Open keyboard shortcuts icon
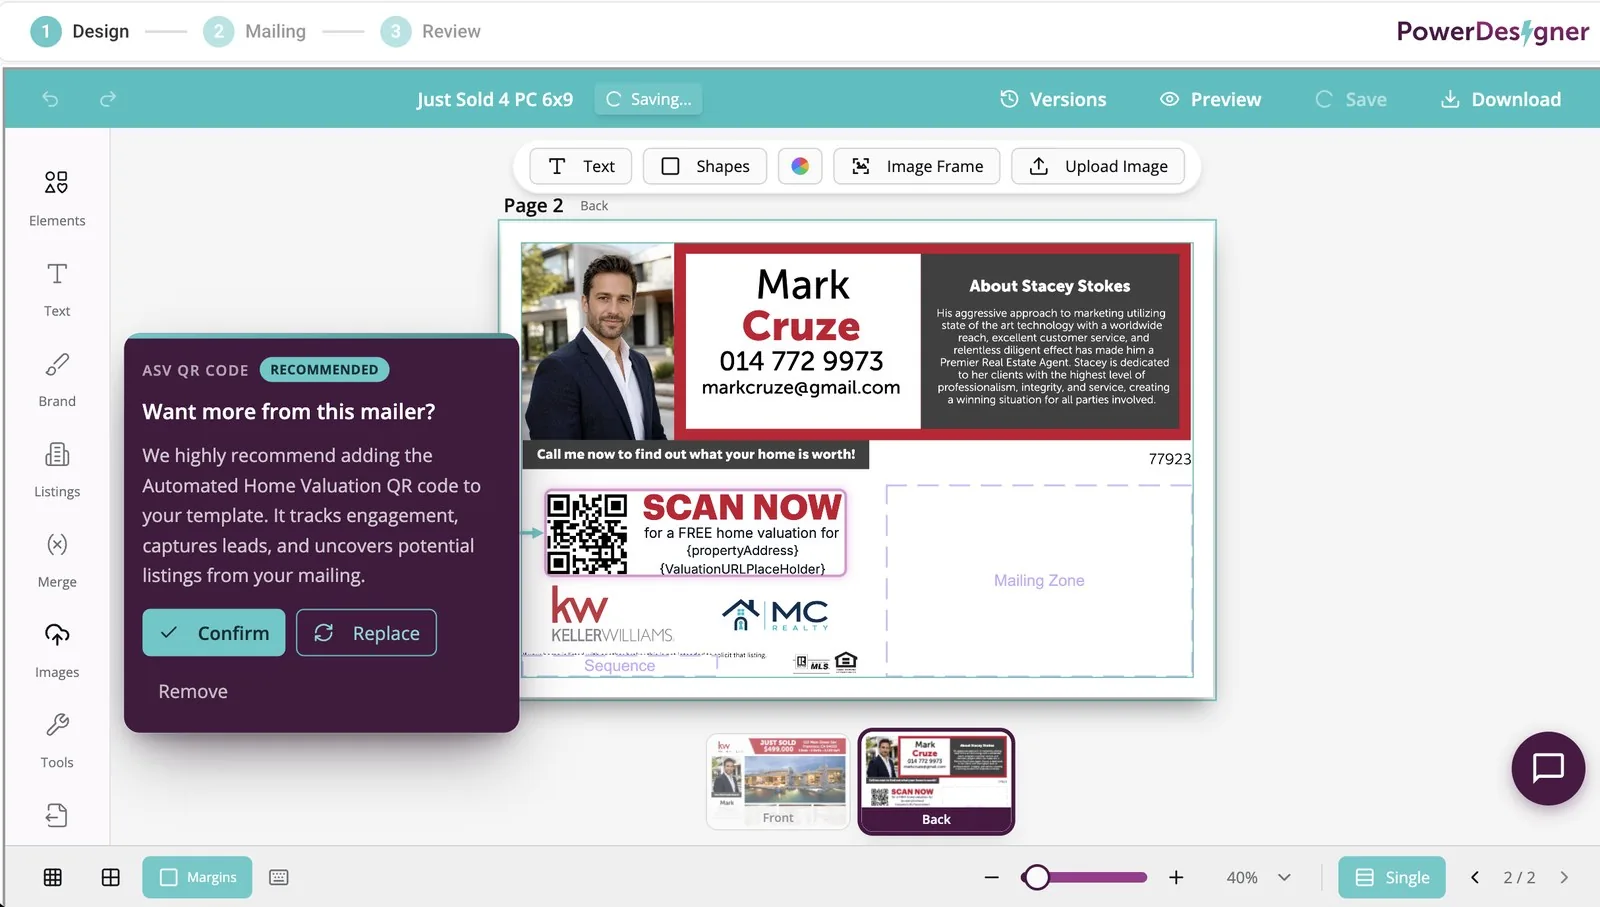1600x907 pixels. [x=279, y=877]
